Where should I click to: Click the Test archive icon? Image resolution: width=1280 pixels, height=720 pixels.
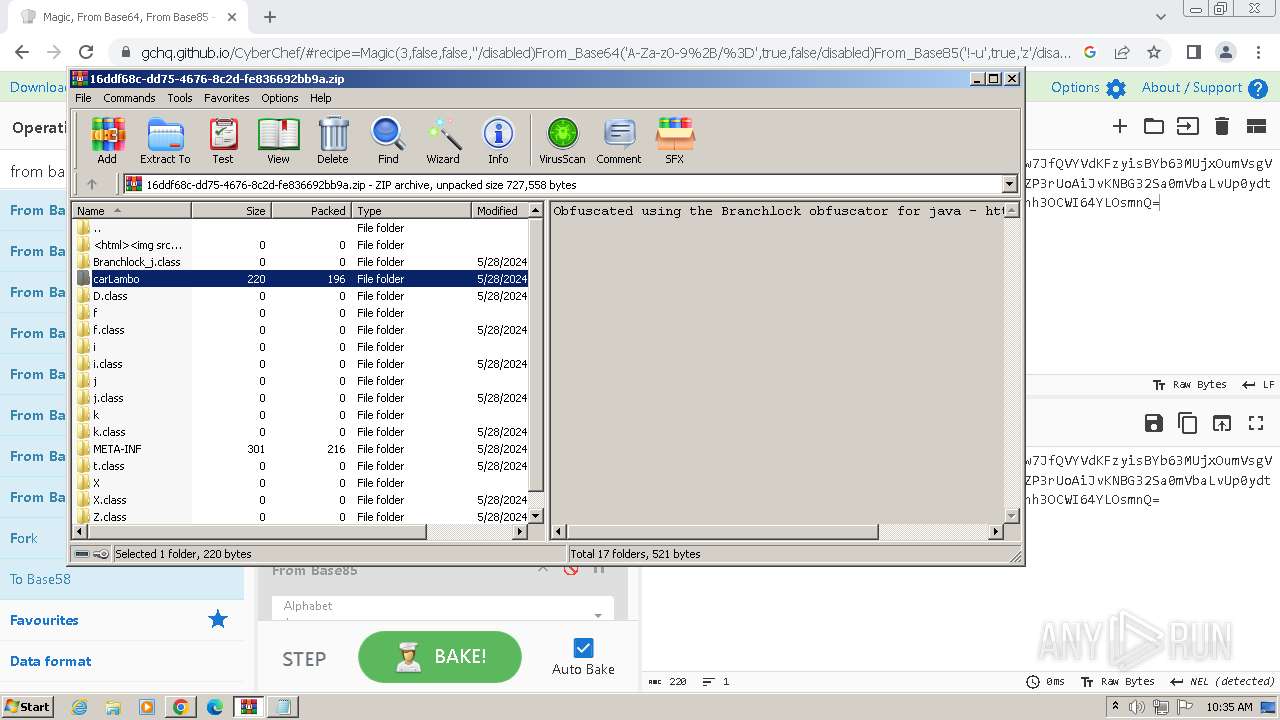tap(223, 141)
